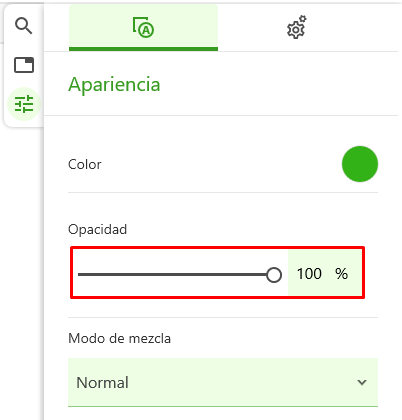Click the middle of the opacity slider track

tap(176, 275)
